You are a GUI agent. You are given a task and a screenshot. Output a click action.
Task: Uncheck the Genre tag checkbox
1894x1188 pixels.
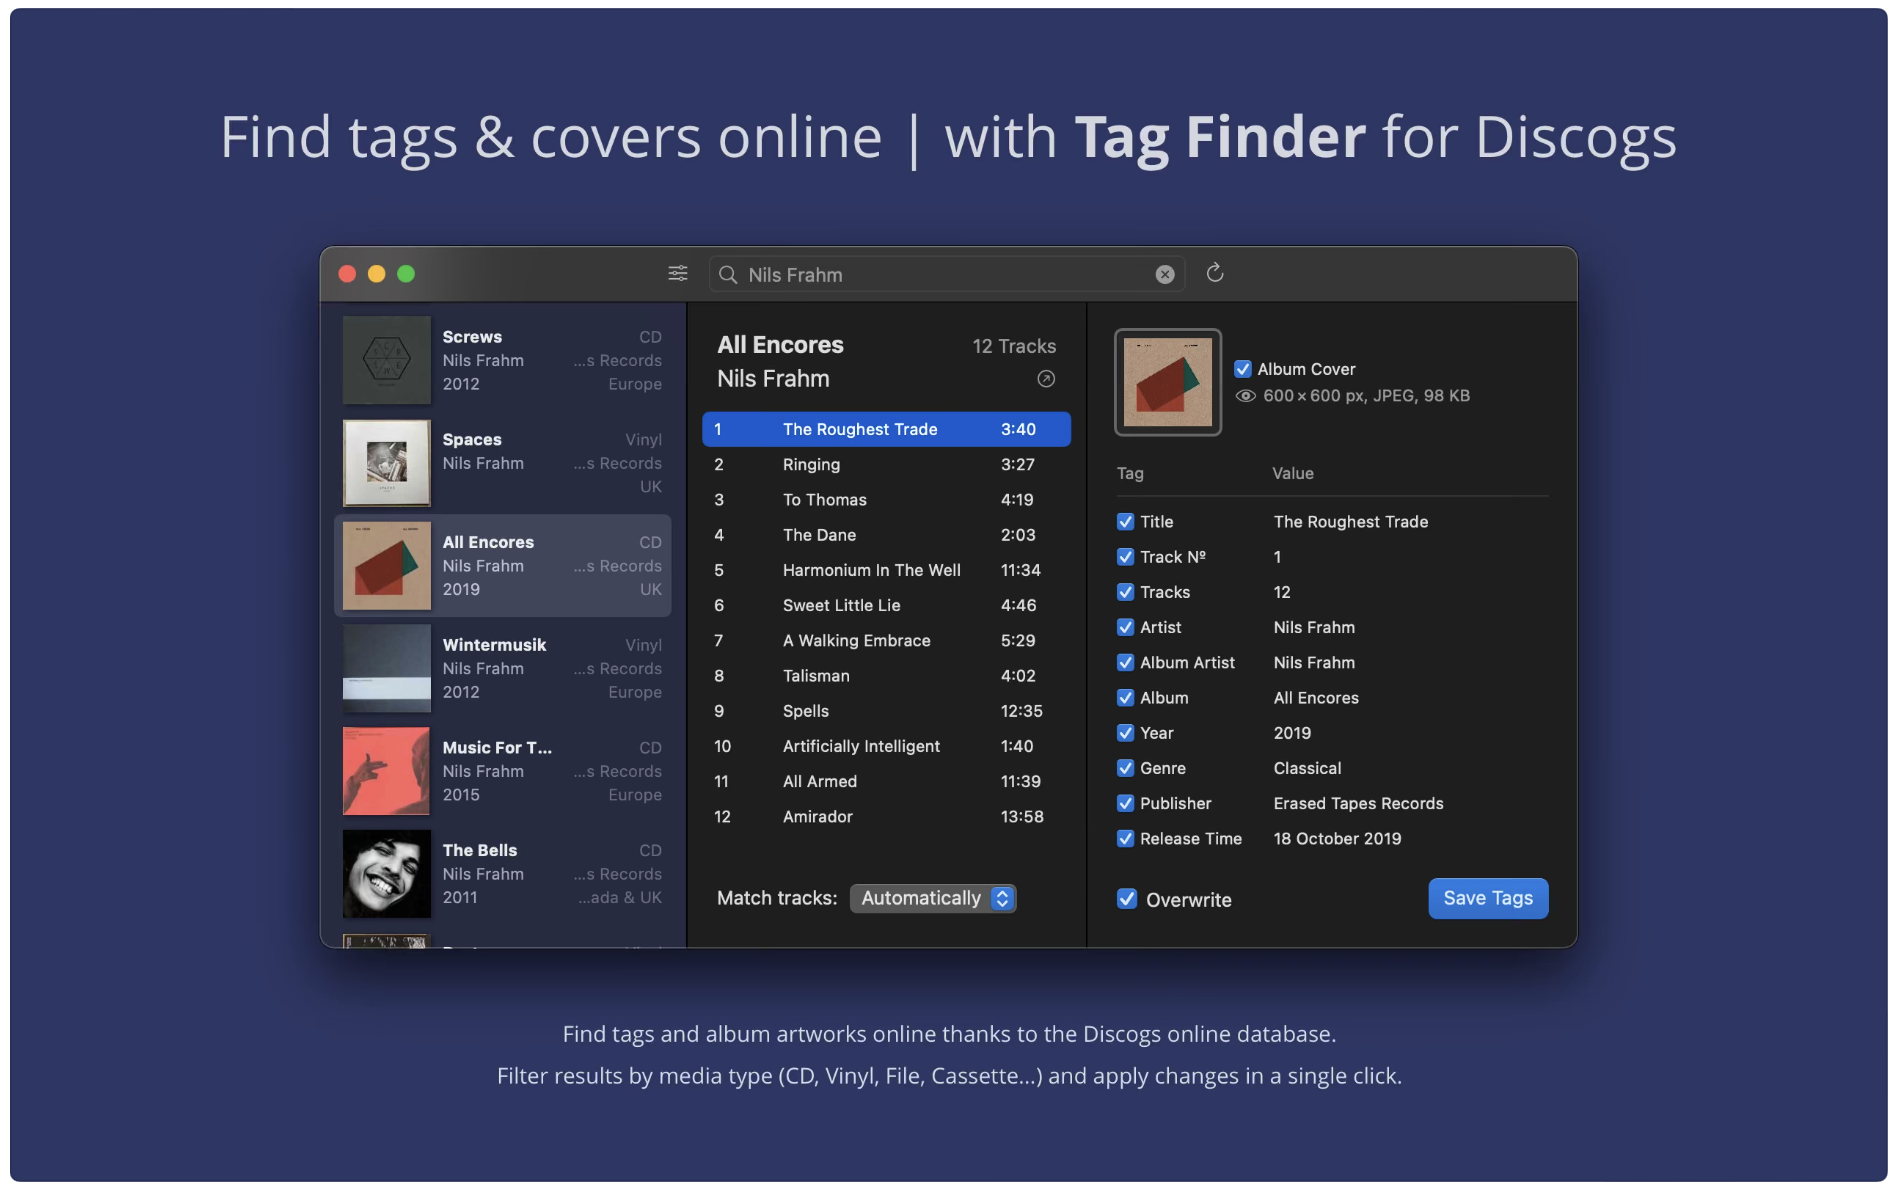pyautogui.click(x=1125, y=768)
